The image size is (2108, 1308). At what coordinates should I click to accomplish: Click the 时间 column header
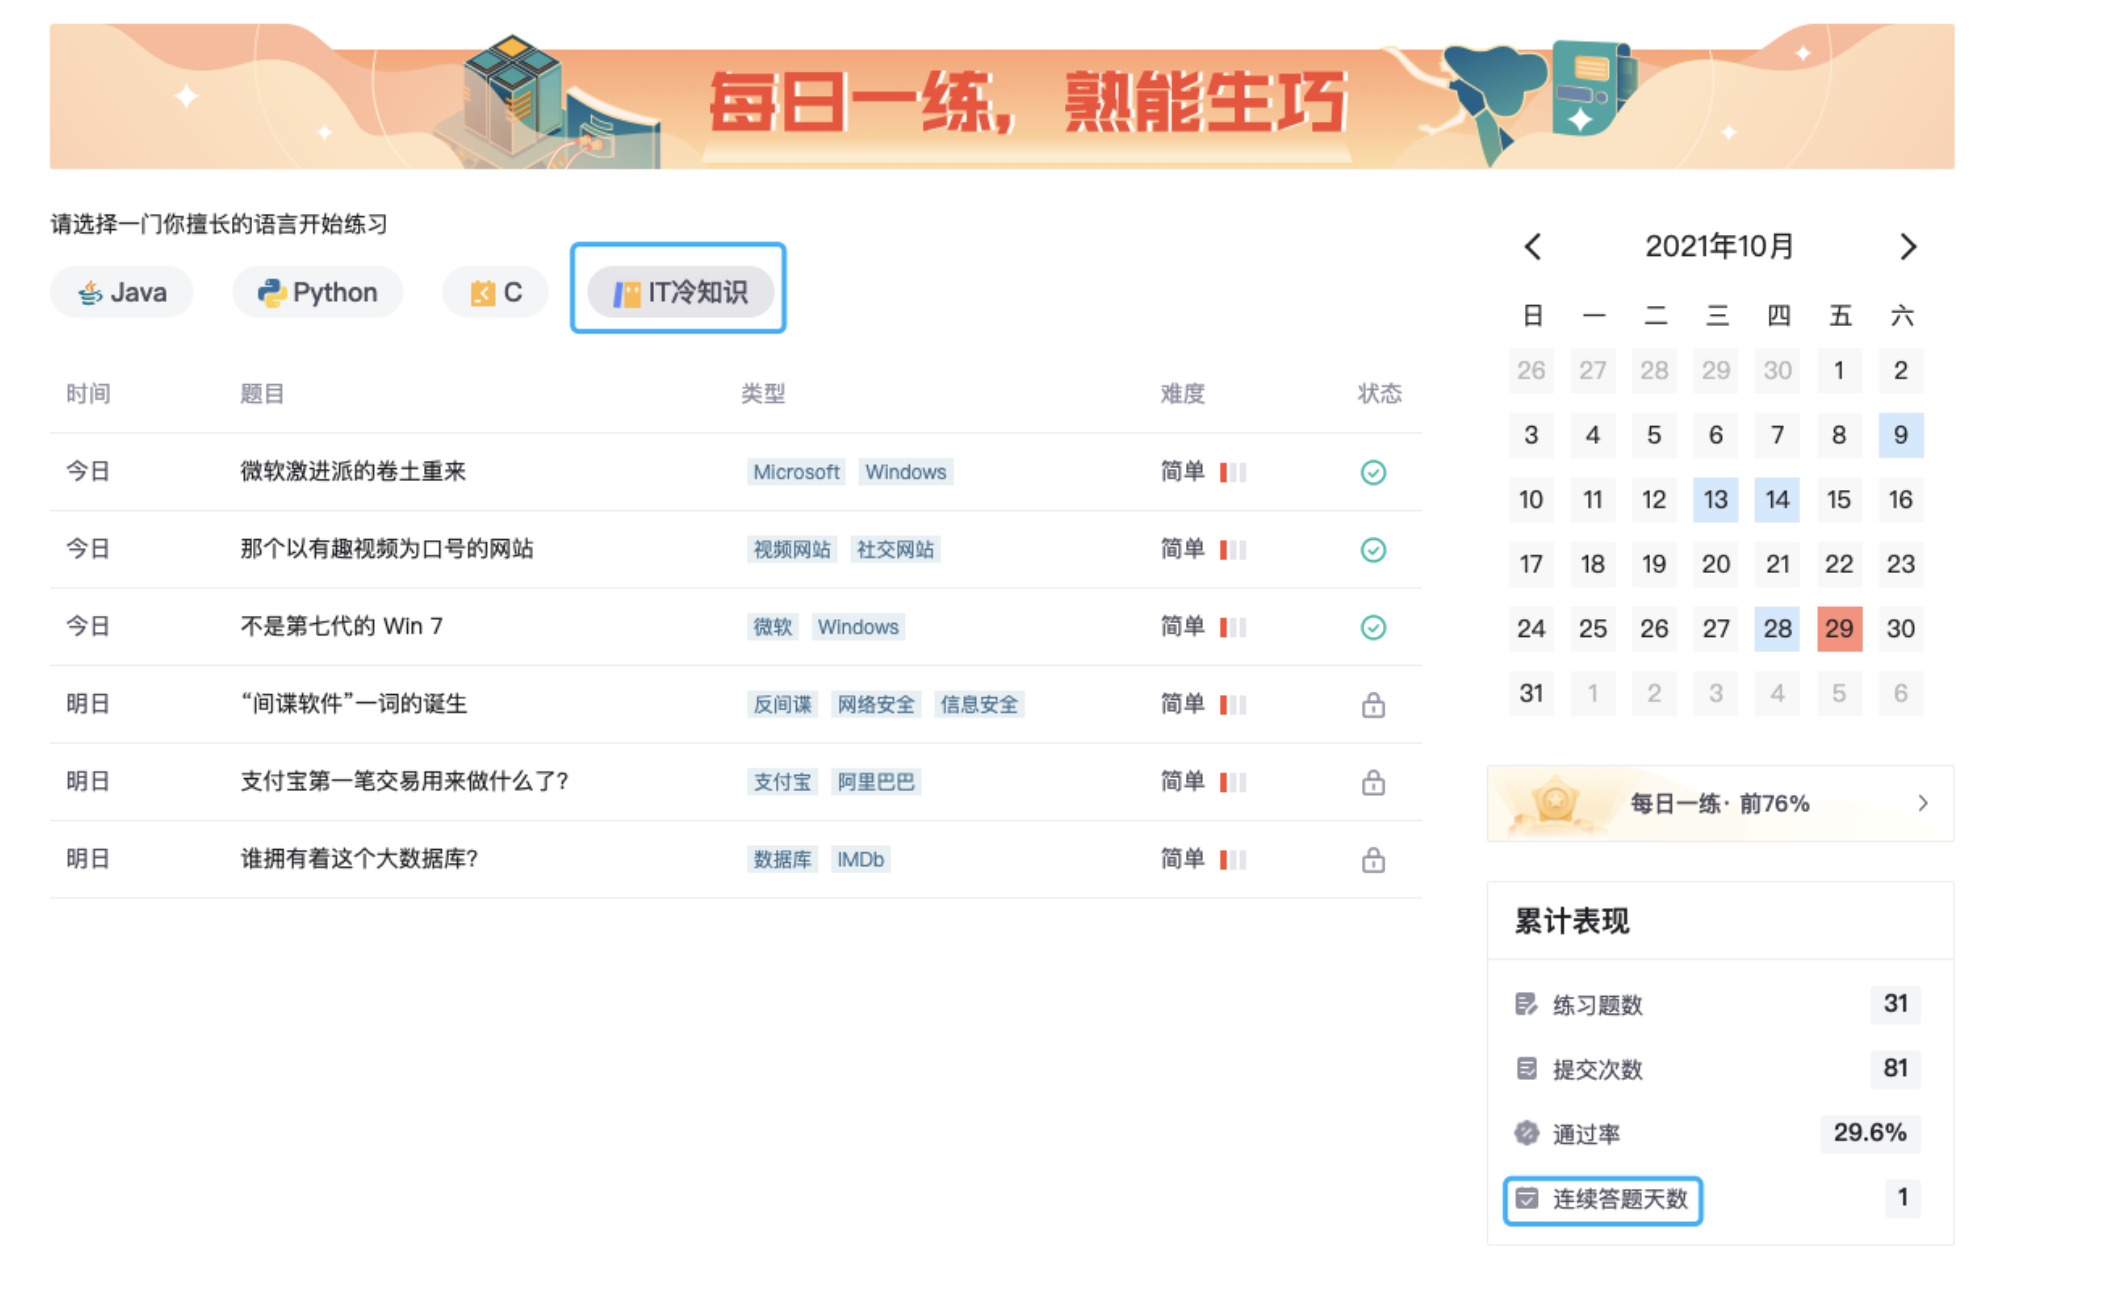click(x=88, y=394)
